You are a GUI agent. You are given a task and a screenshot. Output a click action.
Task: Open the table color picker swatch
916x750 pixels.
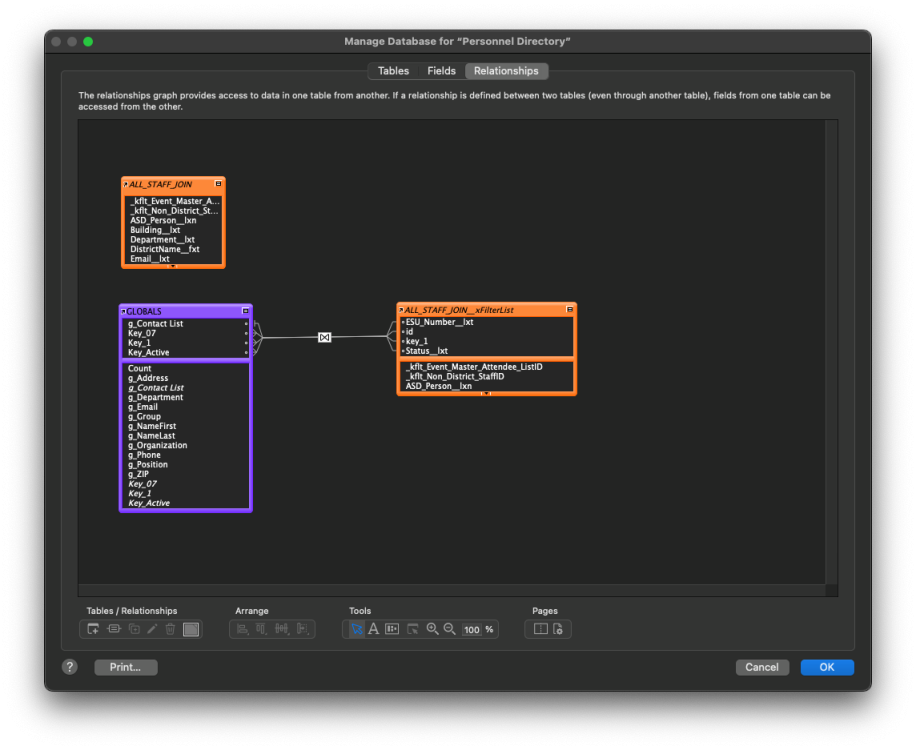tap(191, 629)
